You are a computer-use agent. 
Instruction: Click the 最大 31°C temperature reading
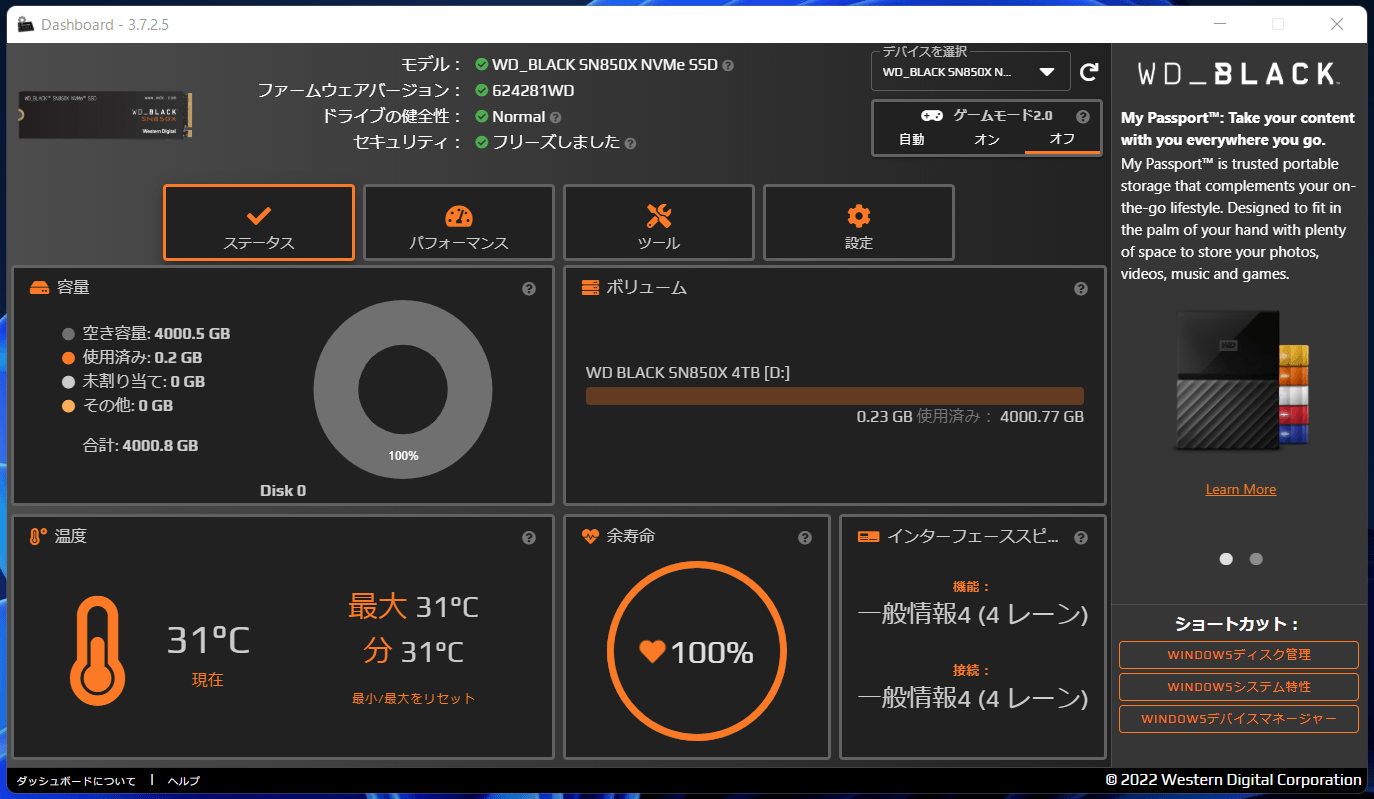click(x=413, y=606)
